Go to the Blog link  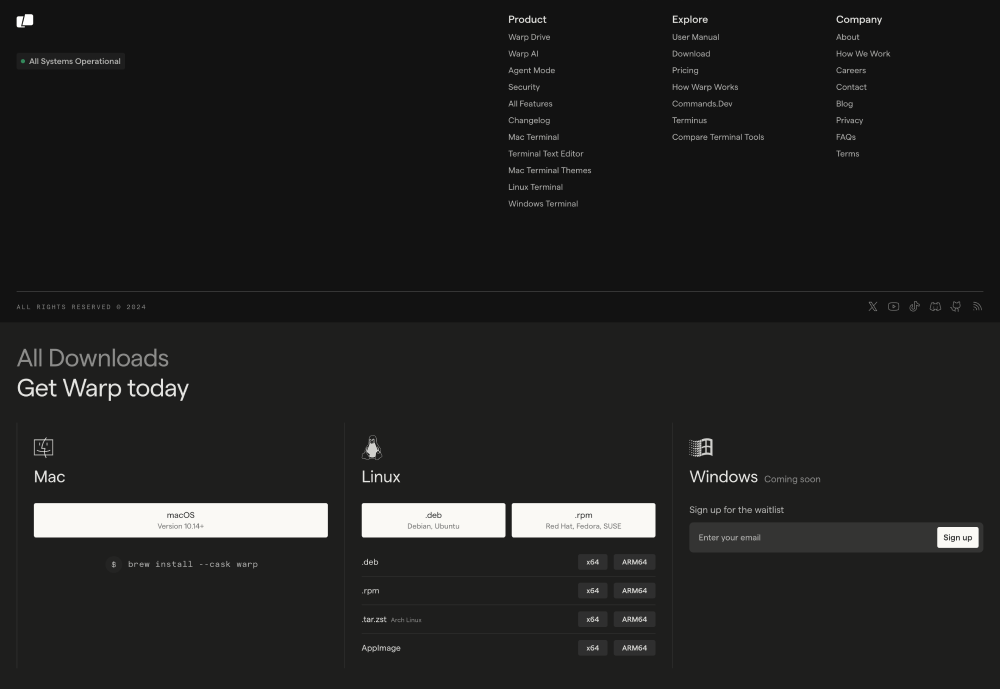pos(844,103)
